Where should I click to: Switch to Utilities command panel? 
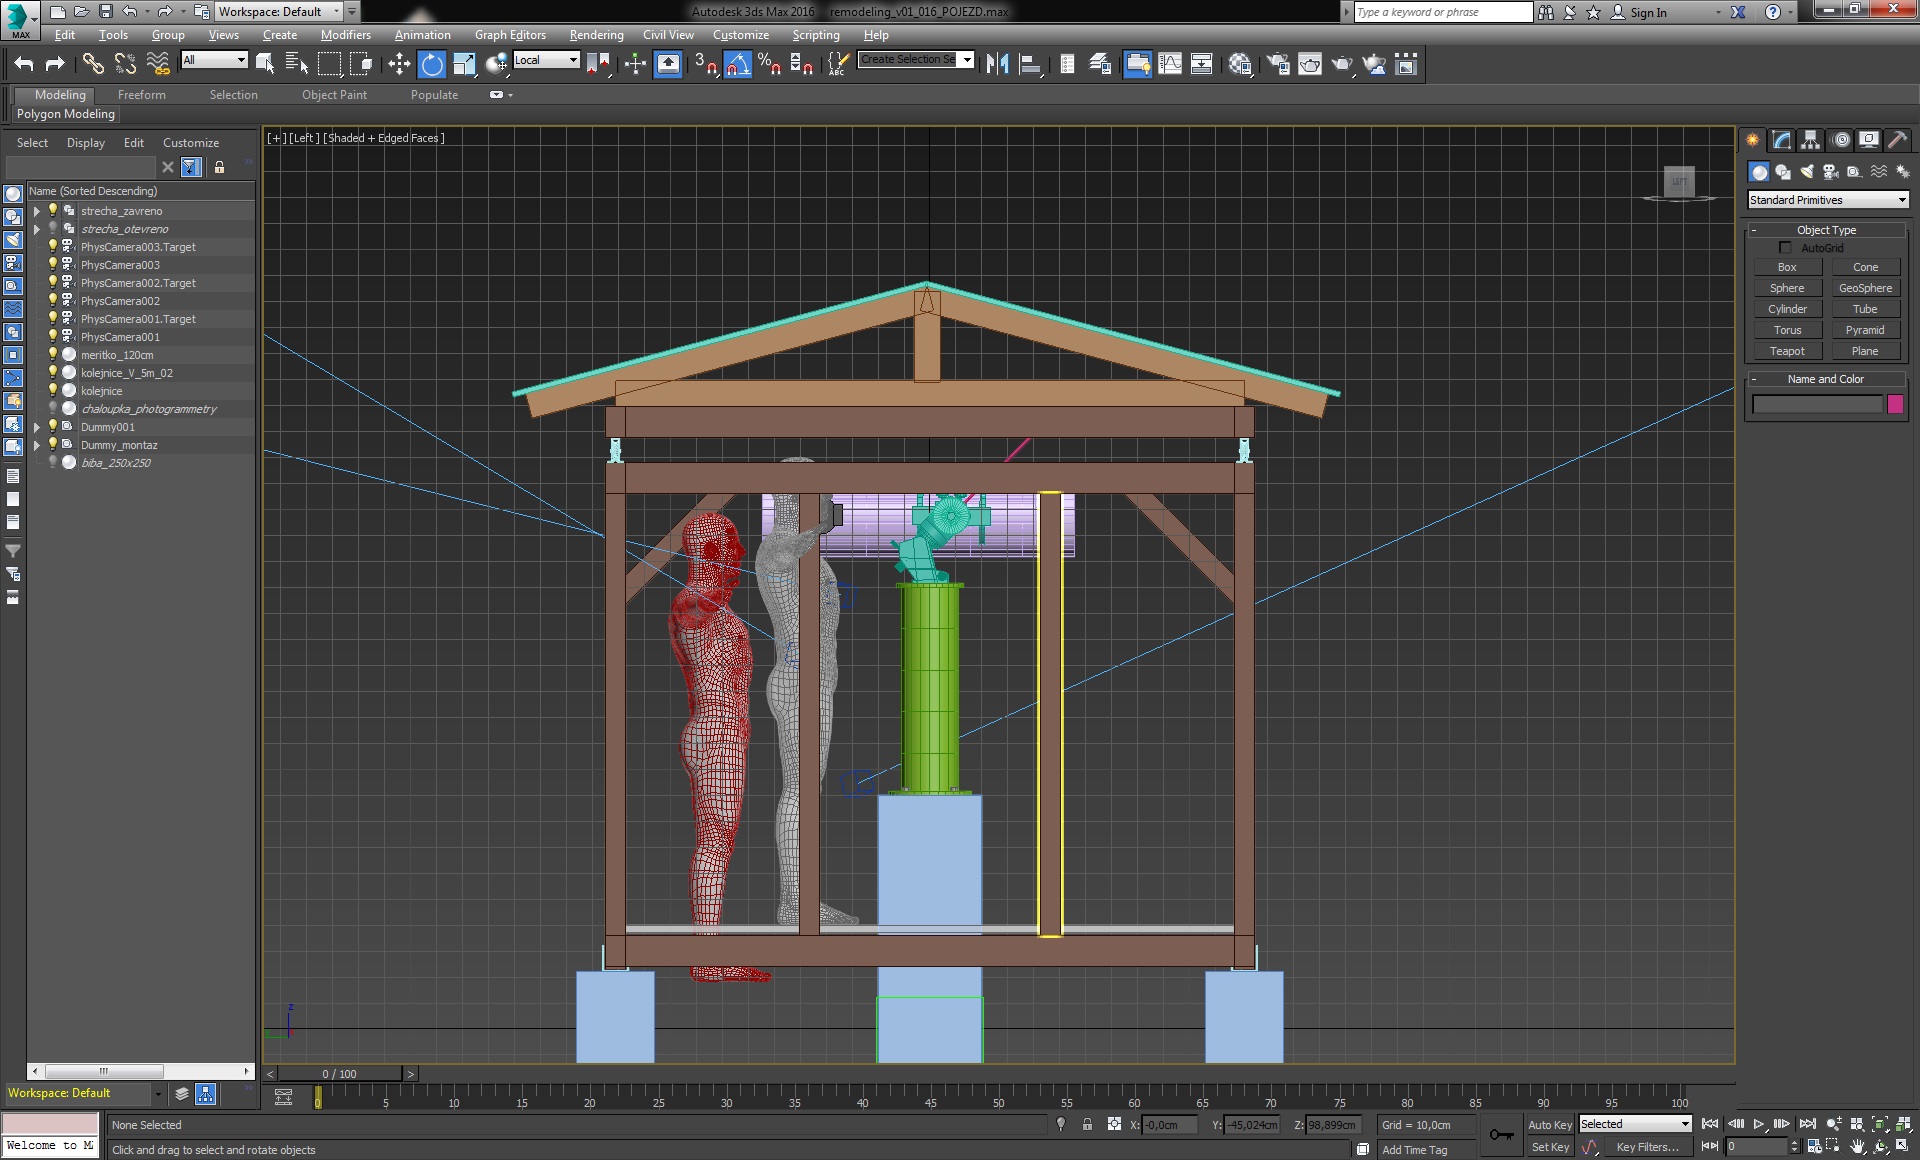click(x=1897, y=140)
